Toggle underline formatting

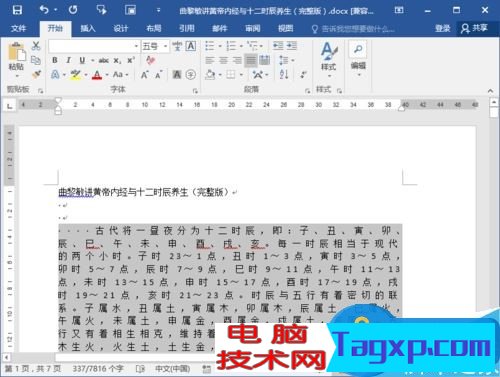pyautogui.click(x=82, y=60)
